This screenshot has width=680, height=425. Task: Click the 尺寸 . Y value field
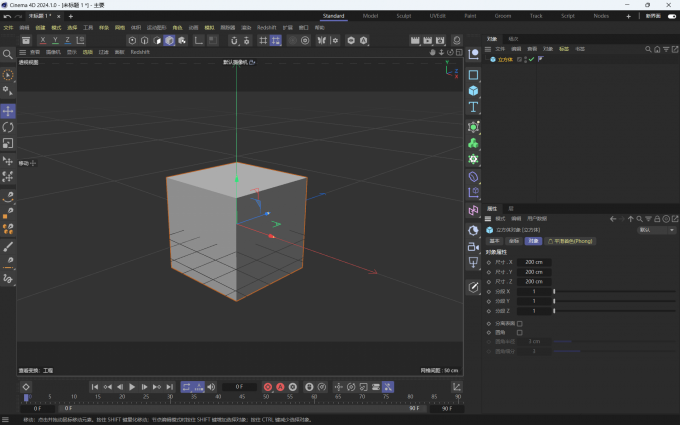coord(534,272)
